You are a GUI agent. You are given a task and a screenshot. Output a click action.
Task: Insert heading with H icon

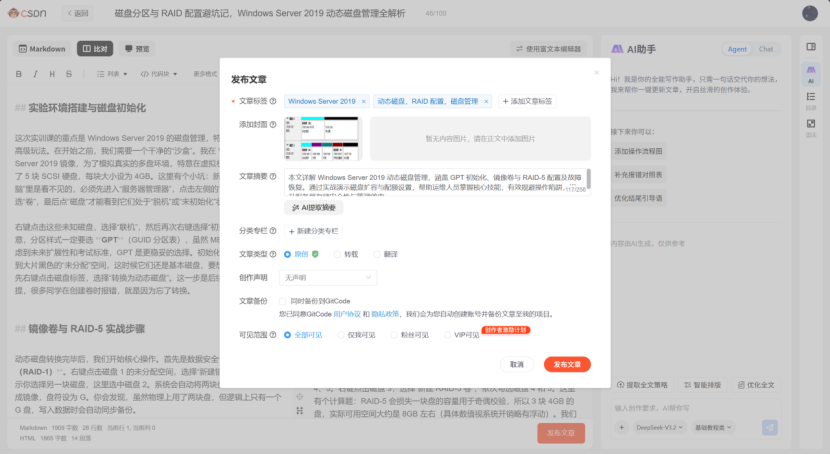coord(52,74)
